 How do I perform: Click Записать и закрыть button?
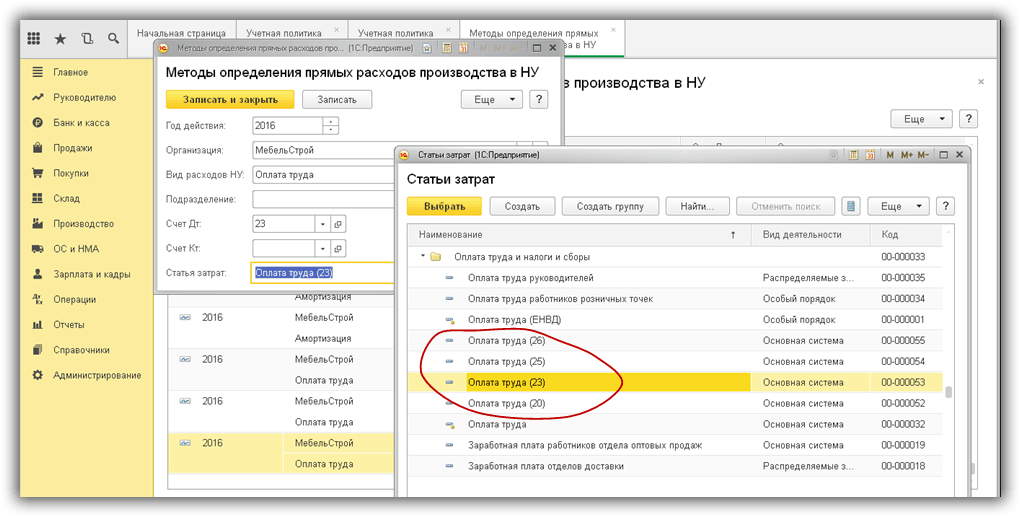[x=231, y=100]
